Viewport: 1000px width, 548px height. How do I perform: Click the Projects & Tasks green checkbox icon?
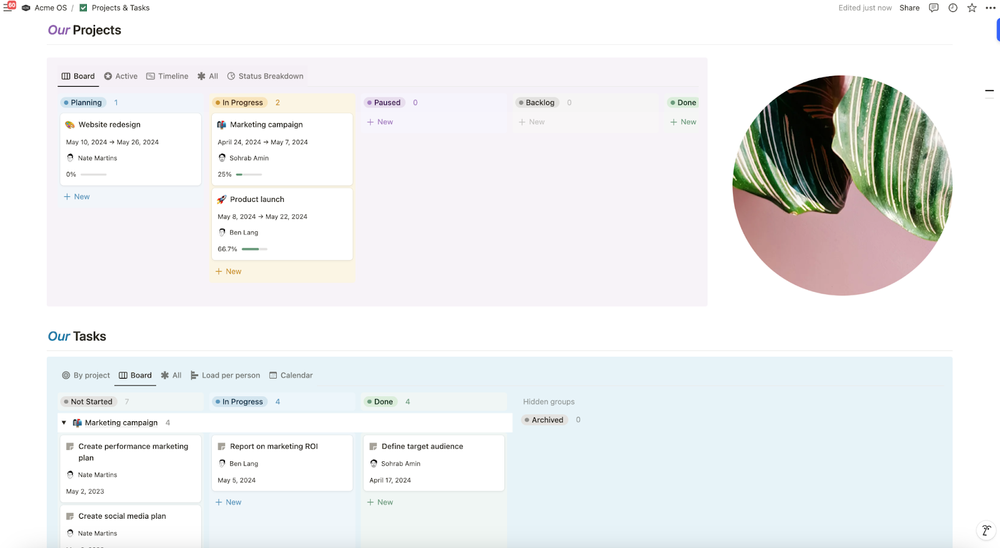83,8
